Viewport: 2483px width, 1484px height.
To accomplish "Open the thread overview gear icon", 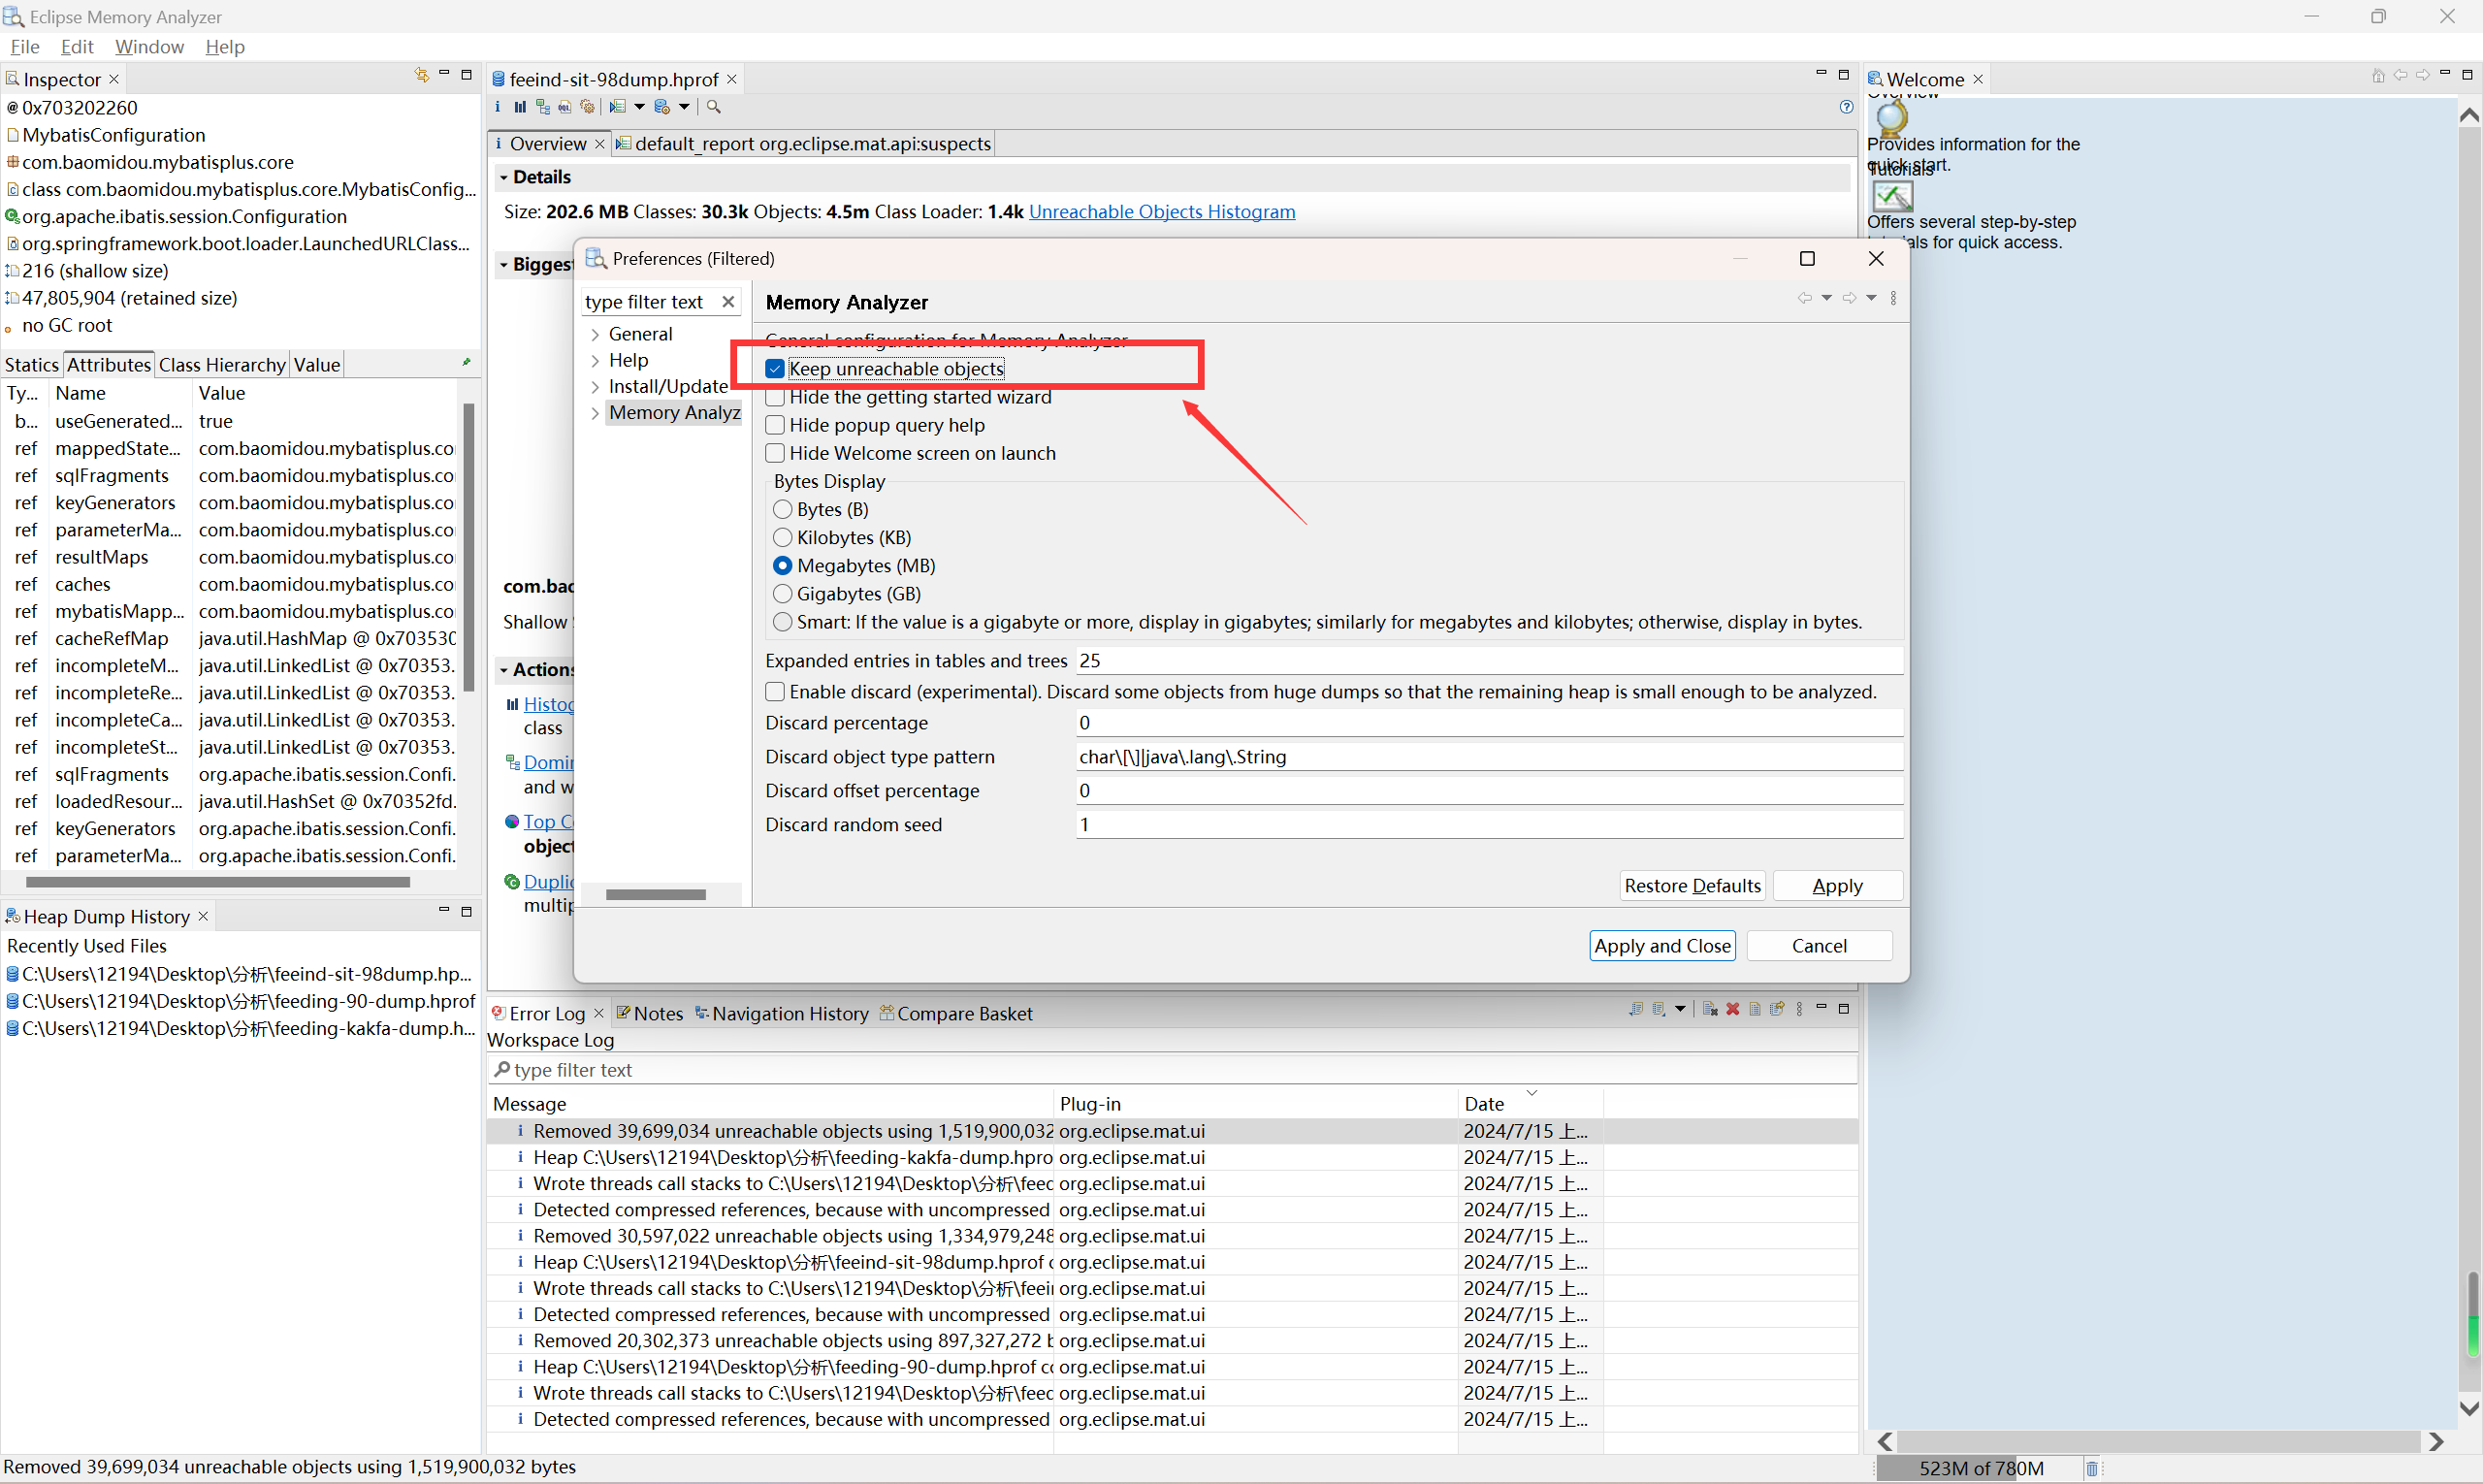I will pyautogui.click(x=588, y=107).
